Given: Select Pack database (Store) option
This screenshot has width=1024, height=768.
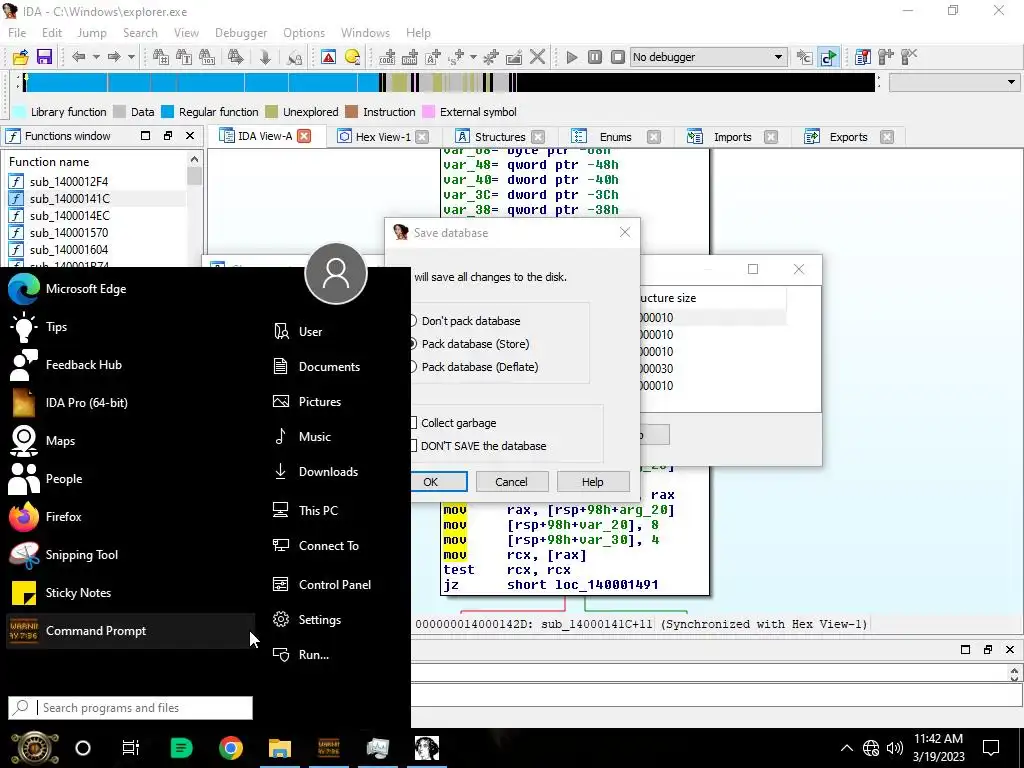Looking at the screenshot, I should 470,344.
